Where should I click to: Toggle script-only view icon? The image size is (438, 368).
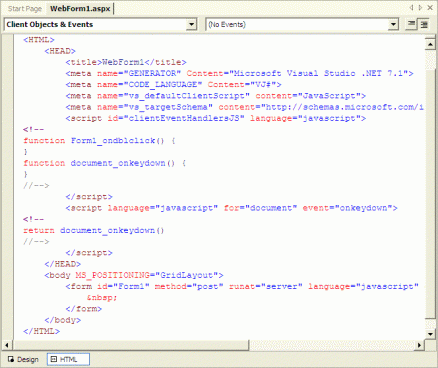click(424, 24)
